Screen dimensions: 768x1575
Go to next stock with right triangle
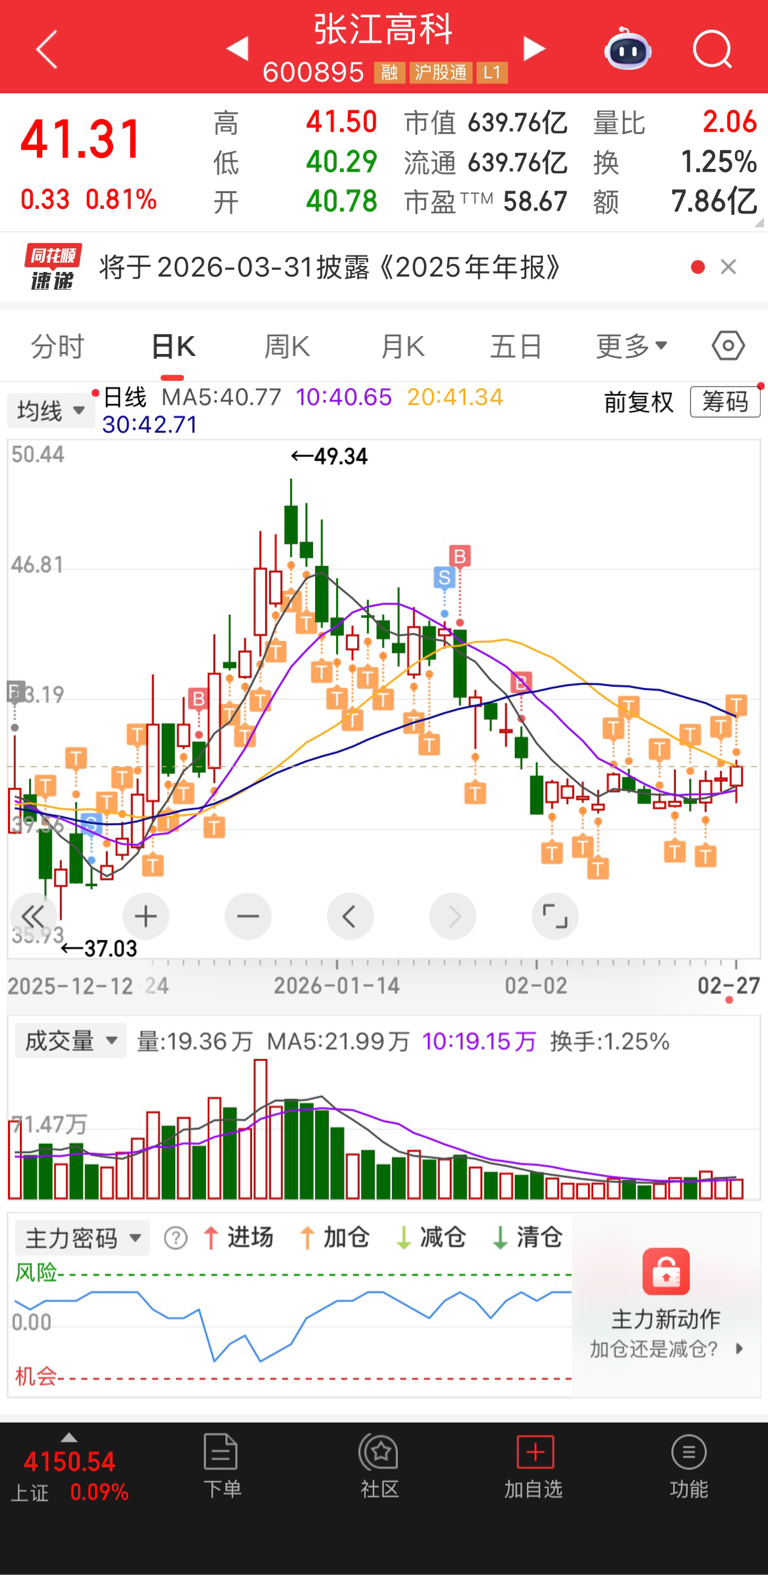pos(535,48)
